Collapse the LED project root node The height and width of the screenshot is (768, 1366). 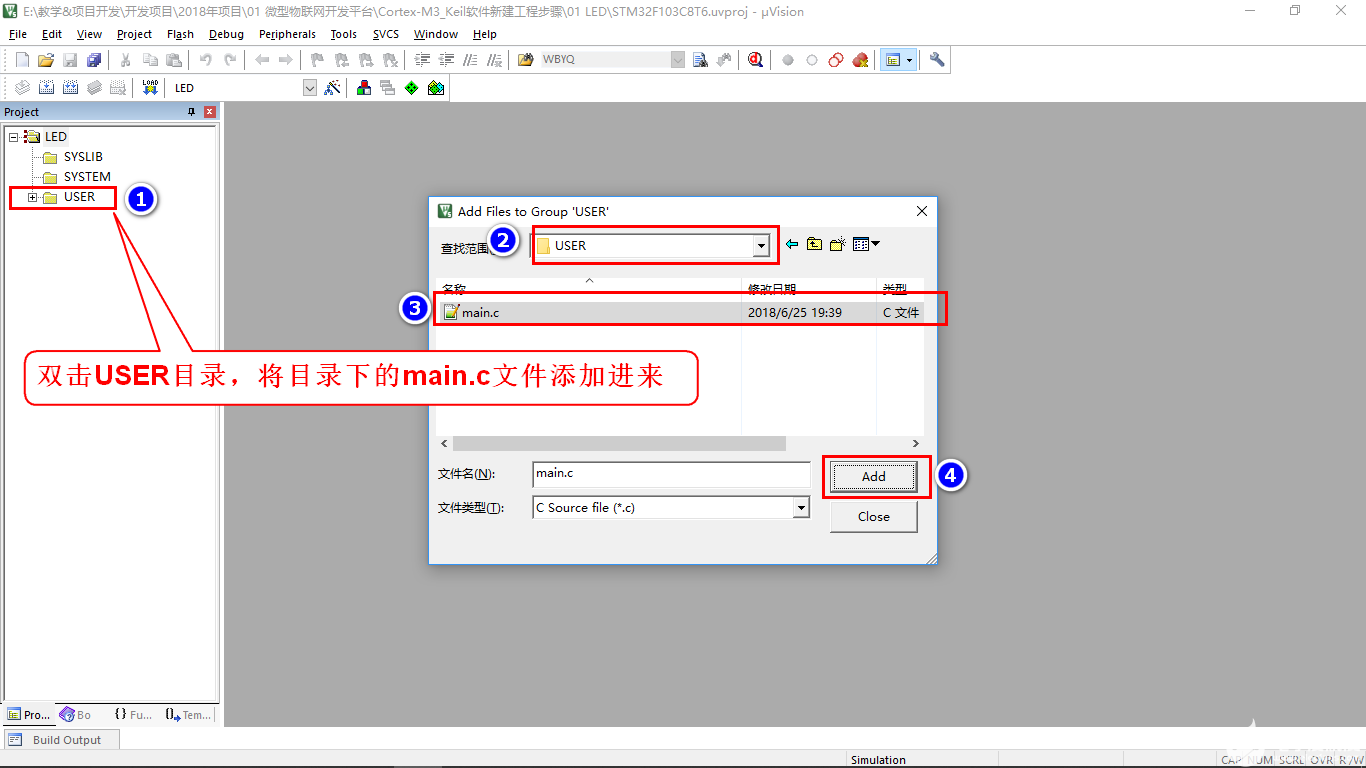point(14,137)
